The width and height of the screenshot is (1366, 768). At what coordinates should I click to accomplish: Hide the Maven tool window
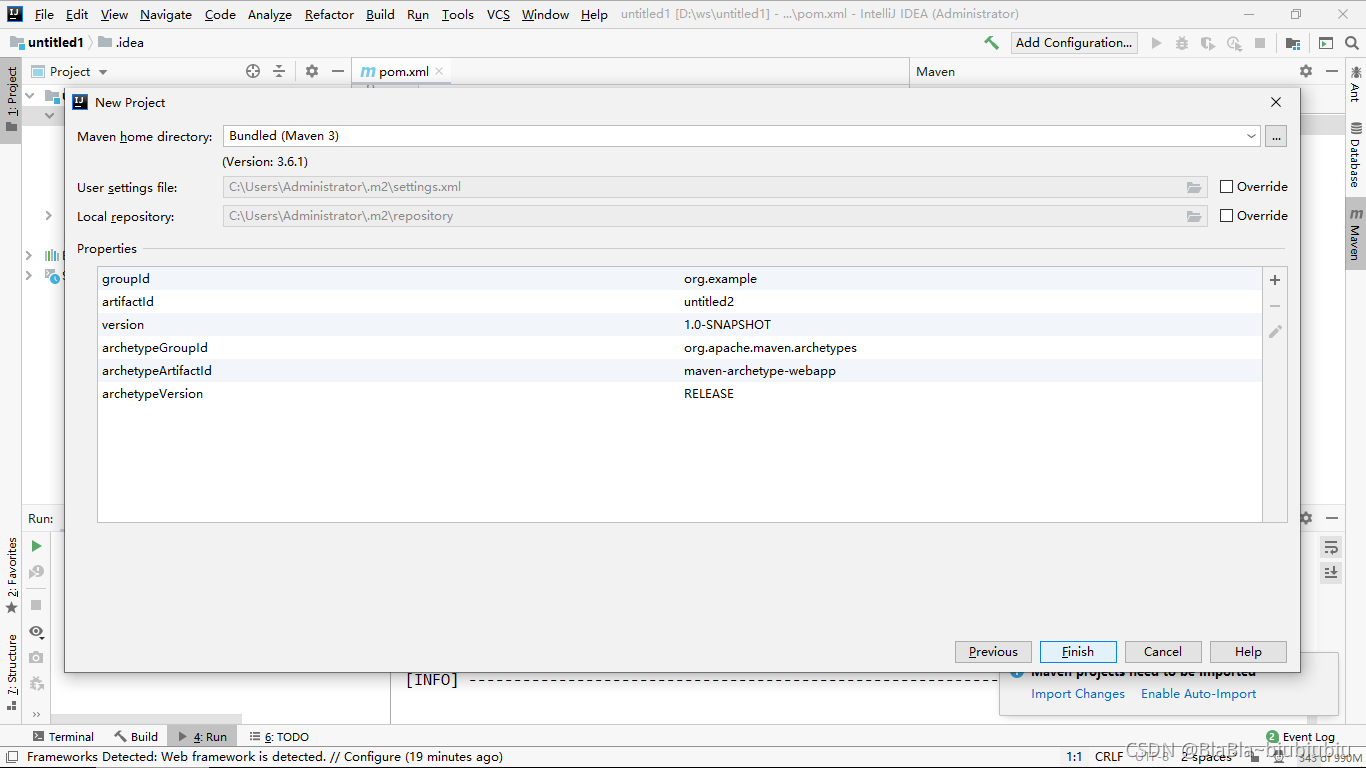pos(1332,71)
